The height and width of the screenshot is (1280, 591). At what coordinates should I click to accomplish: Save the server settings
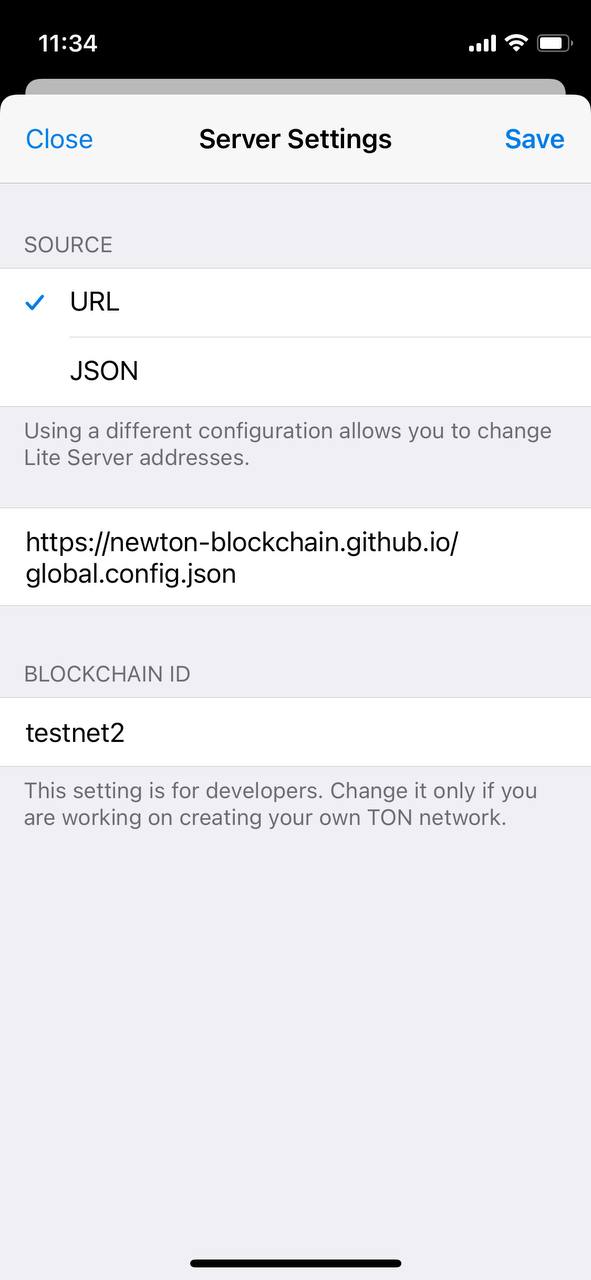[534, 139]
